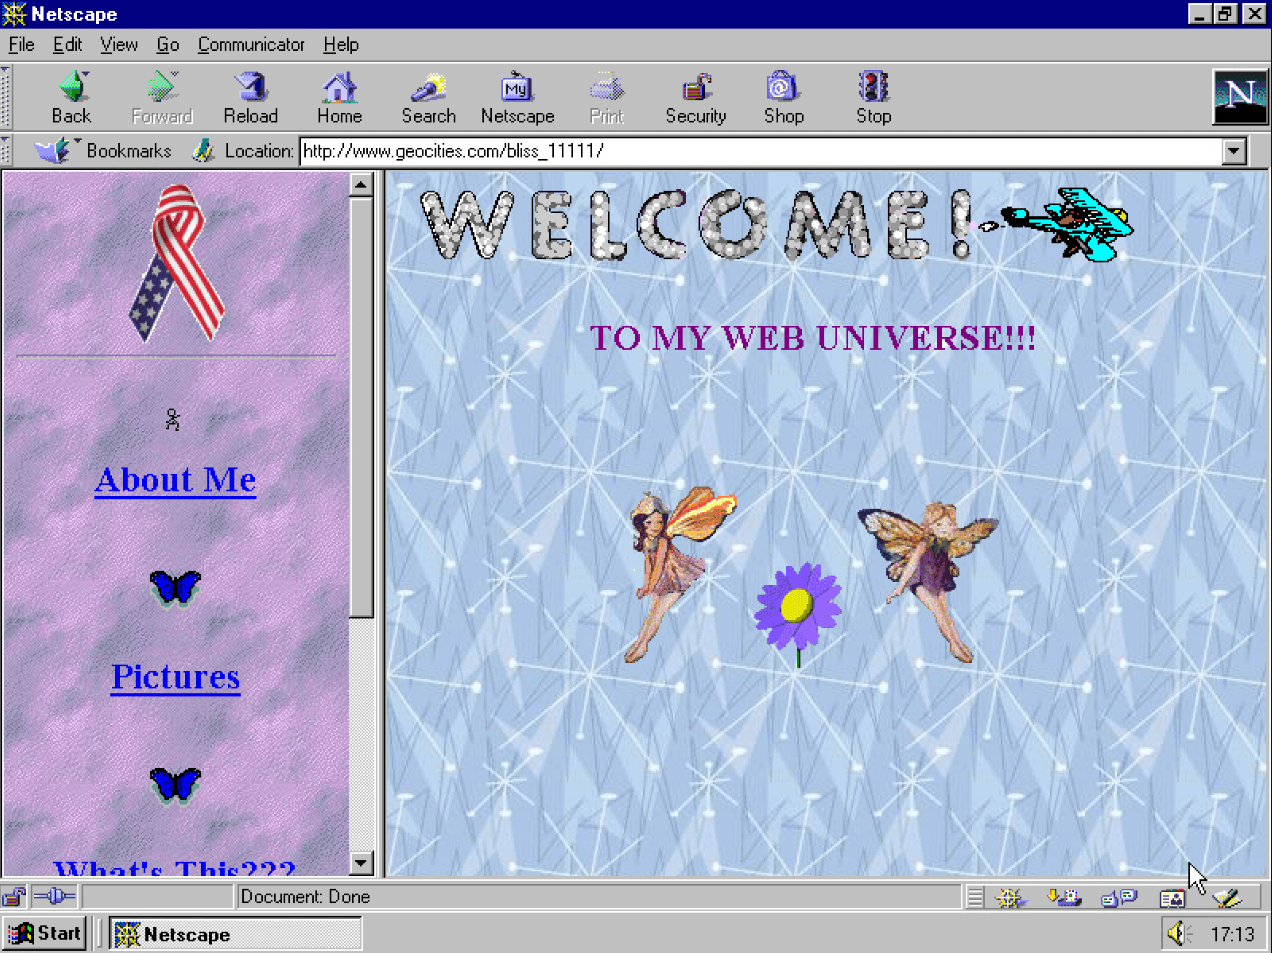
Task: Go to the Home page
Action: [x=339, y=98]
